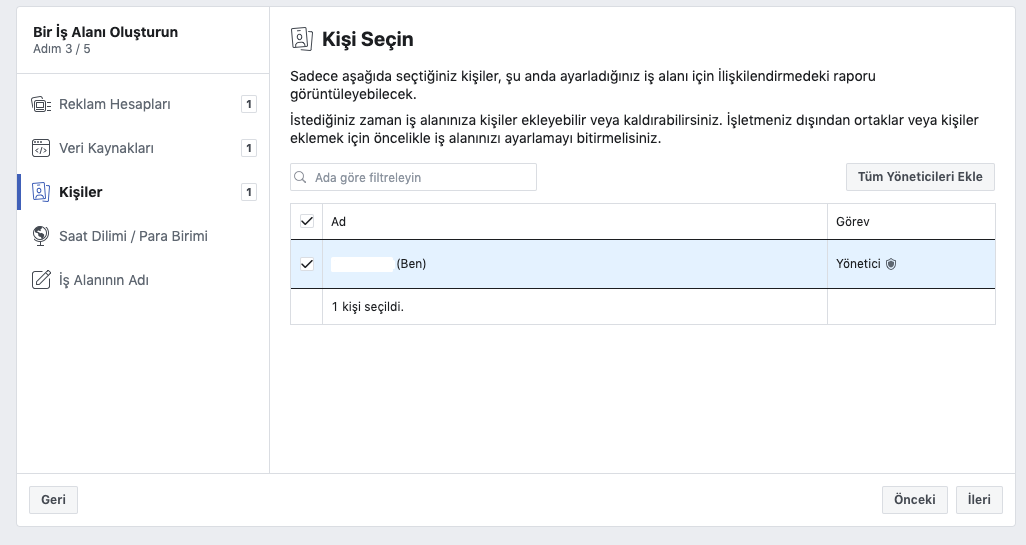Toggle the select-all checkbox in the header
This screenshot has width=1026, height=545.
(306, 221)
